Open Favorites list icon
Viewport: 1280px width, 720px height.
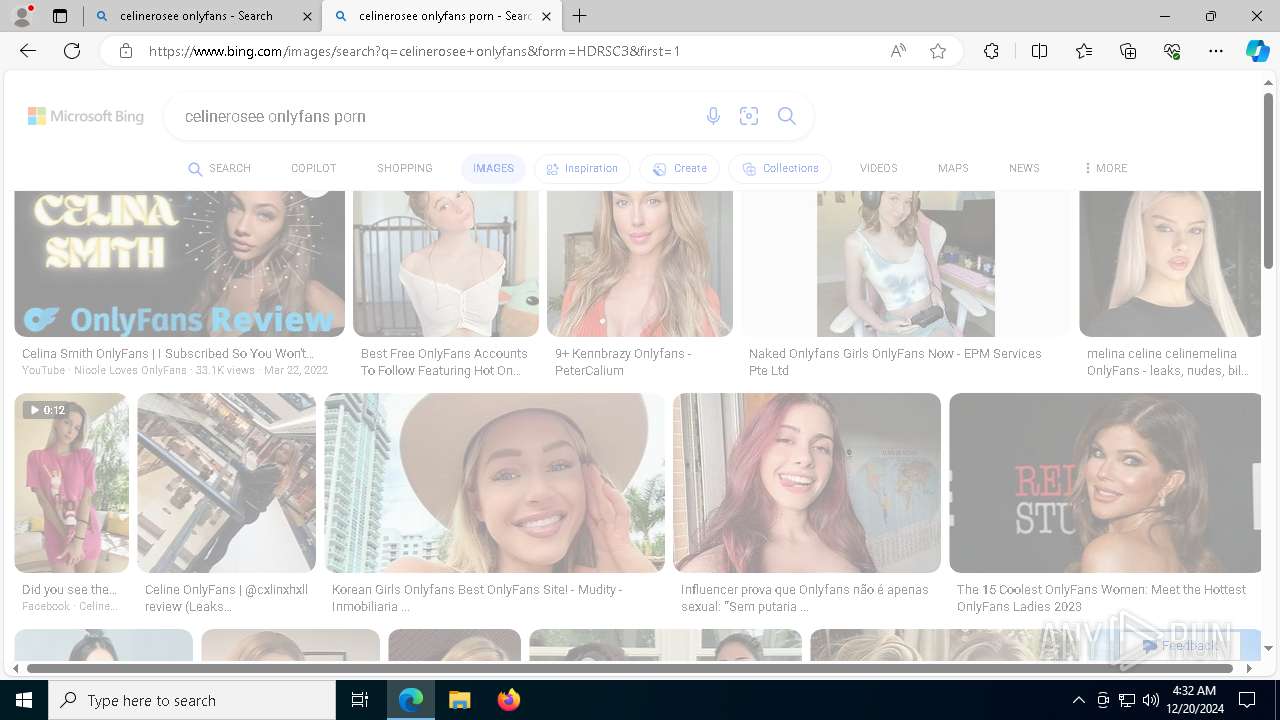1084,51
